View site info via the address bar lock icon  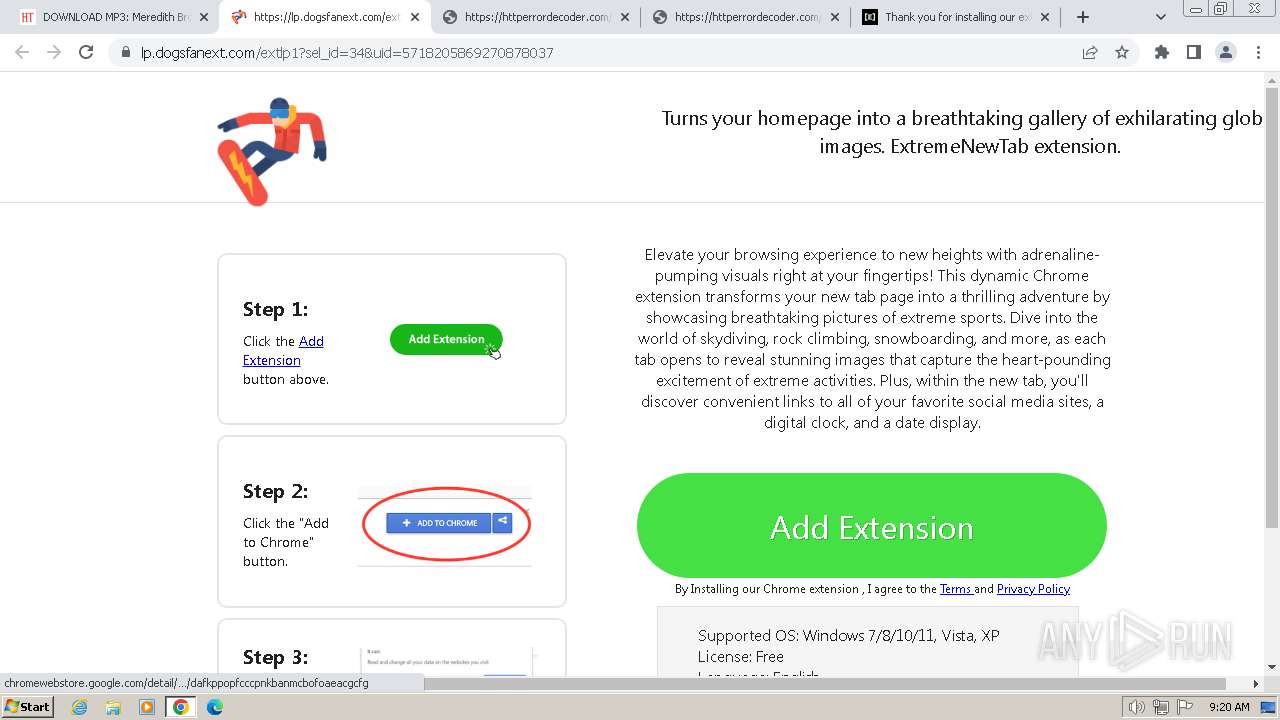coord(126,53)
